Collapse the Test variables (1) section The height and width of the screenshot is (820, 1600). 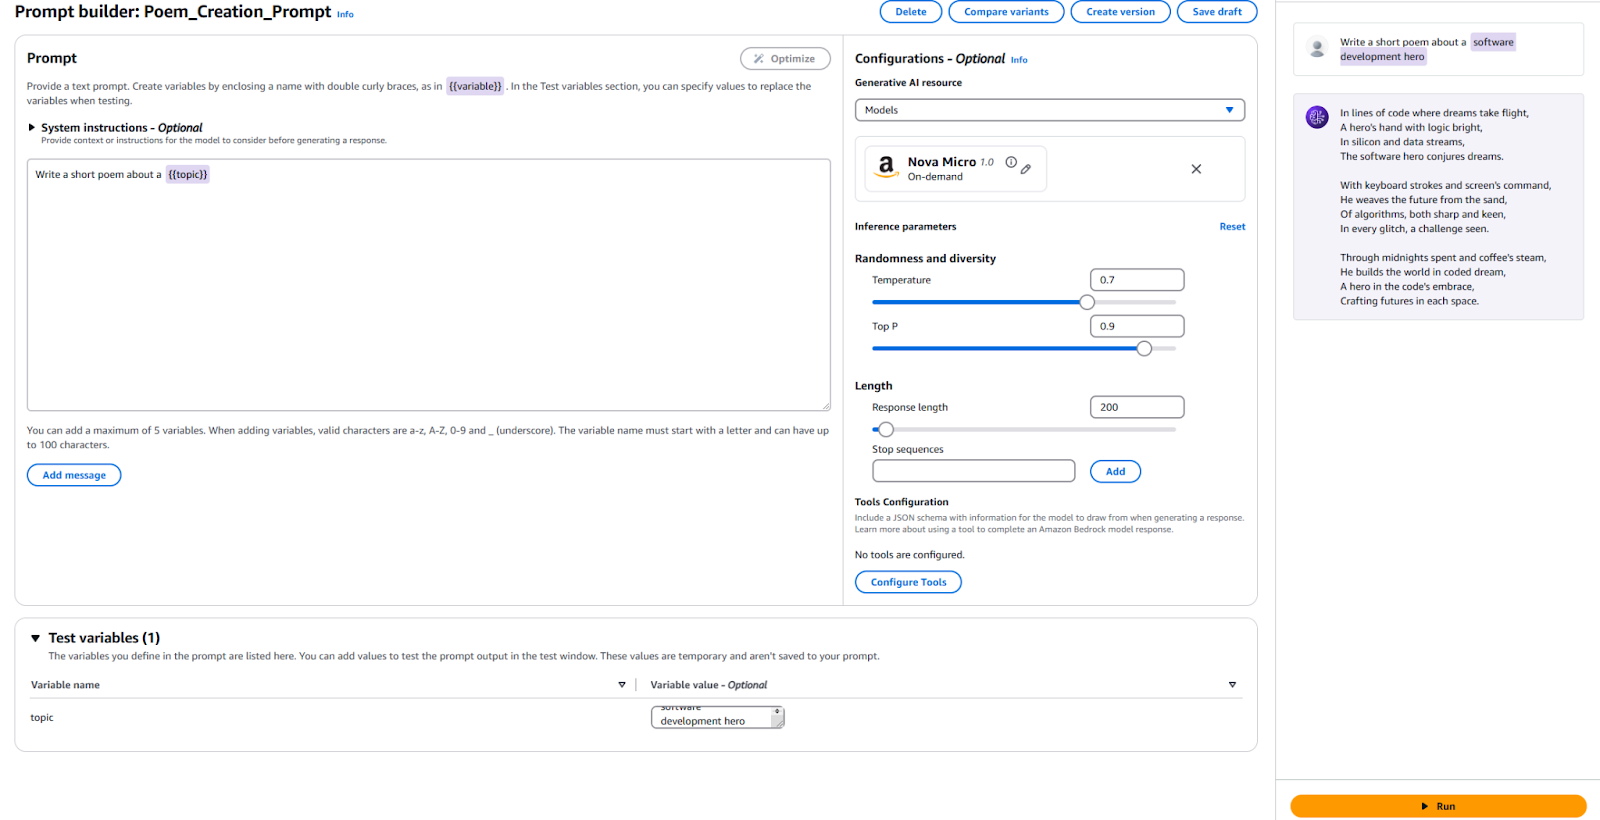coord(35,638)
